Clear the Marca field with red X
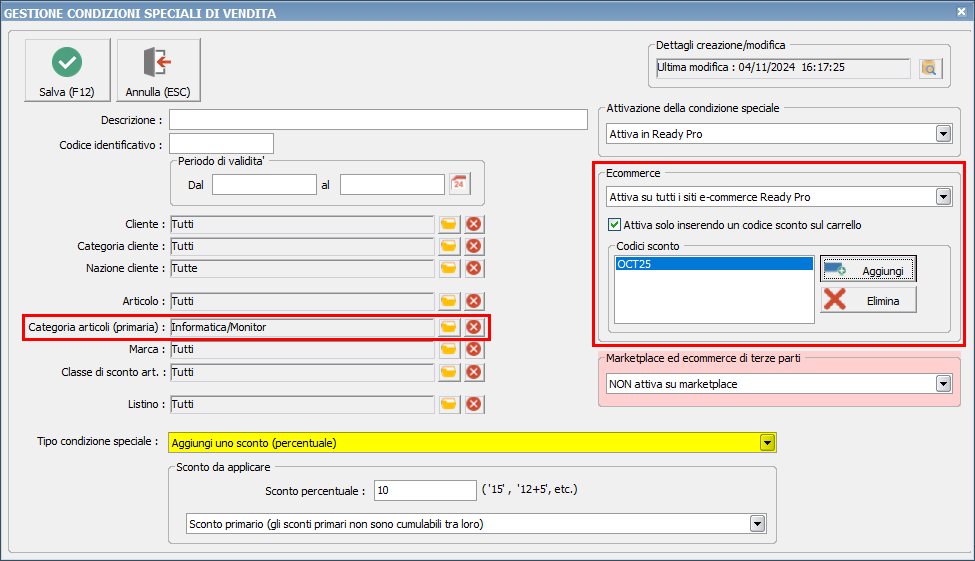This screenshot has width=975, height=561. pos(474,349)
